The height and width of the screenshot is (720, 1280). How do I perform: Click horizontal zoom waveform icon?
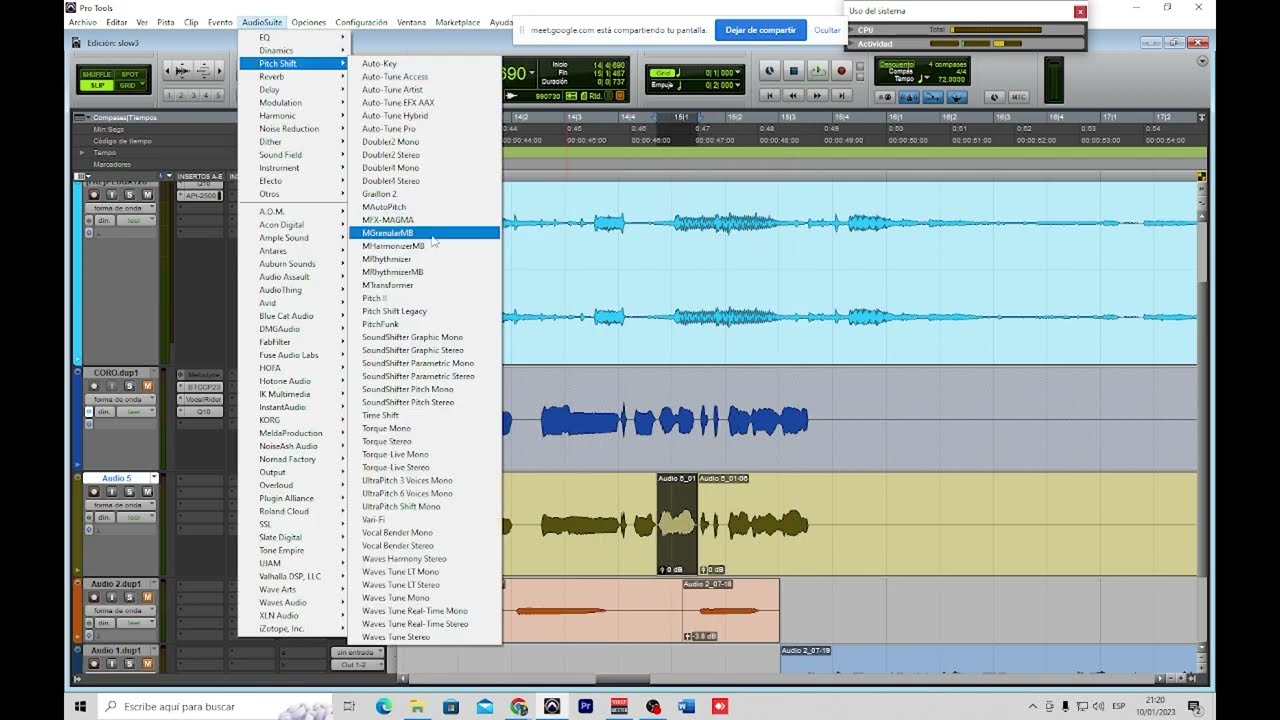[x=182, y=71]
